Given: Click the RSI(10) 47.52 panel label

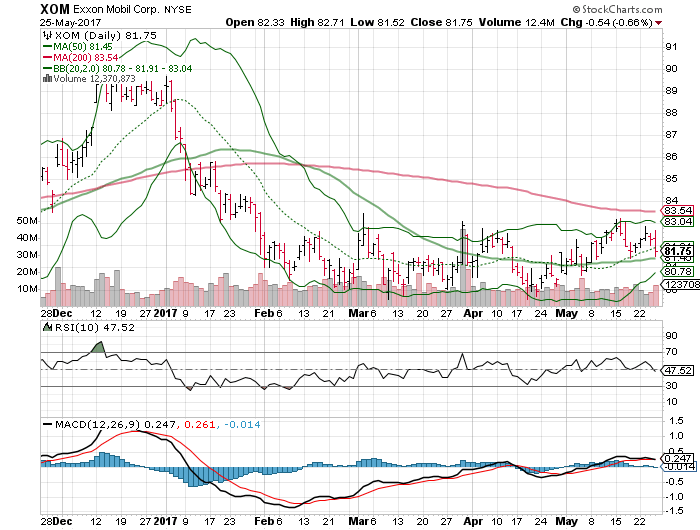Looking at the screenshot, I should 94,327.
